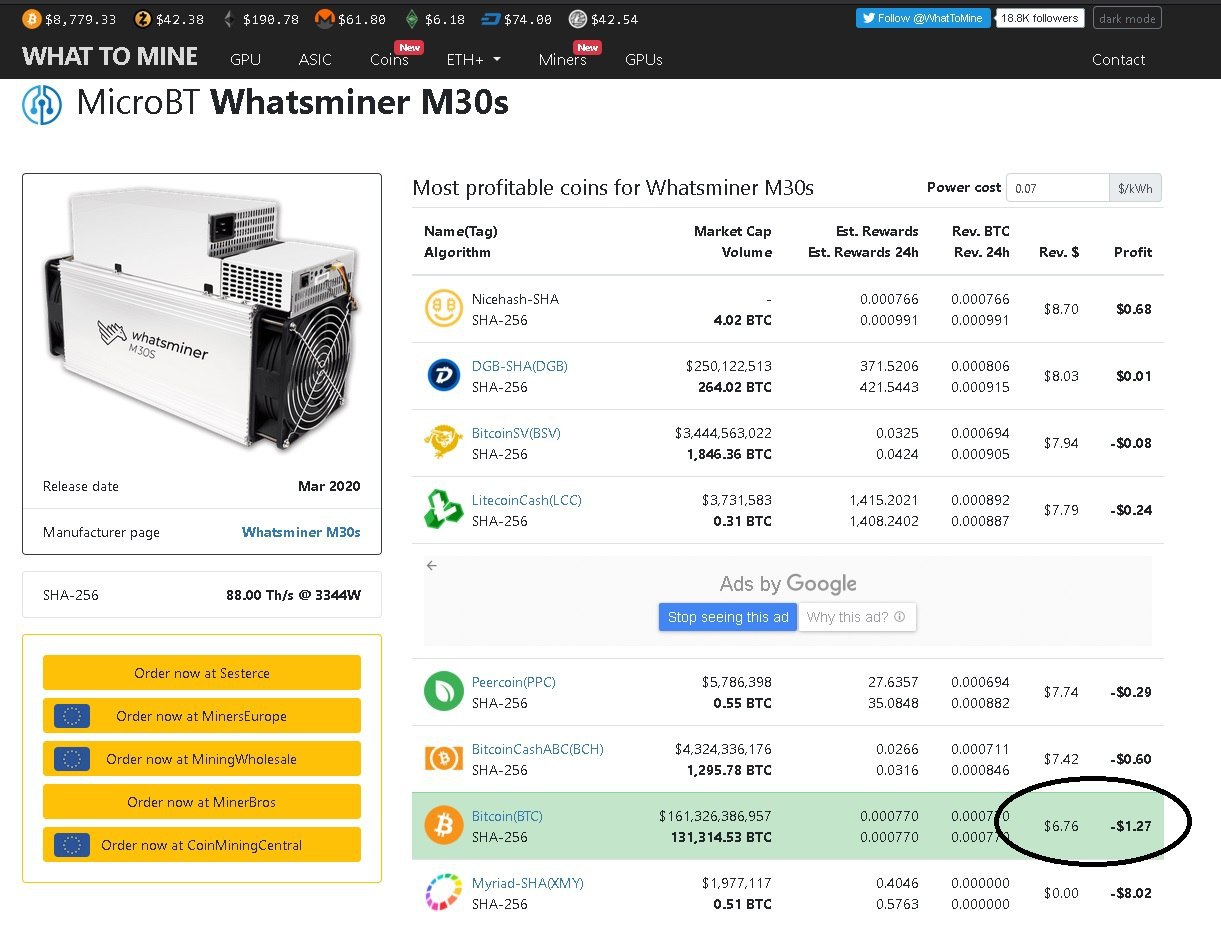Click the WhatToMine logo beside the title
The height and width of the screenshot is (940, 1221).
click(43, 104)
